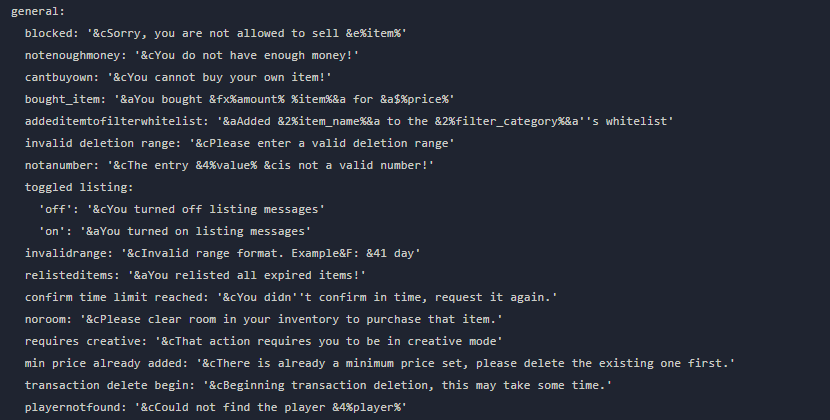Click the 'confirm time limit reached' key
The height and width of the screenshot is (420, 830).
click(113, 297)
